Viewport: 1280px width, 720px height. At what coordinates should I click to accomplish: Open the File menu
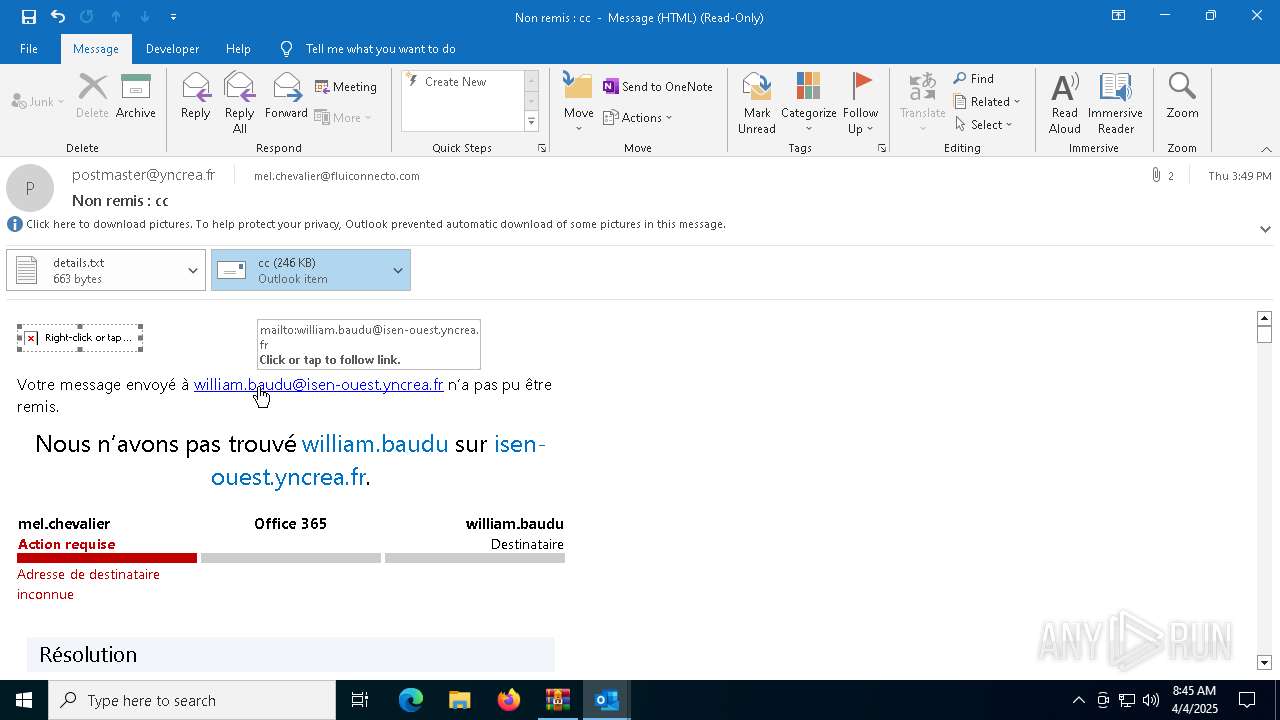[29, 49]
